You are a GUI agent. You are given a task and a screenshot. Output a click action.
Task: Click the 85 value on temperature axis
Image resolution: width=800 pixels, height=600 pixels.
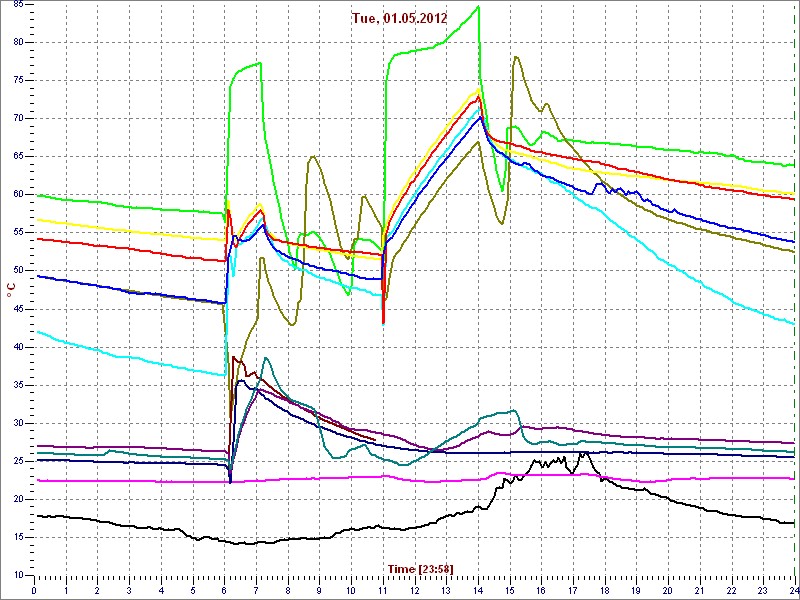point(19,41)
